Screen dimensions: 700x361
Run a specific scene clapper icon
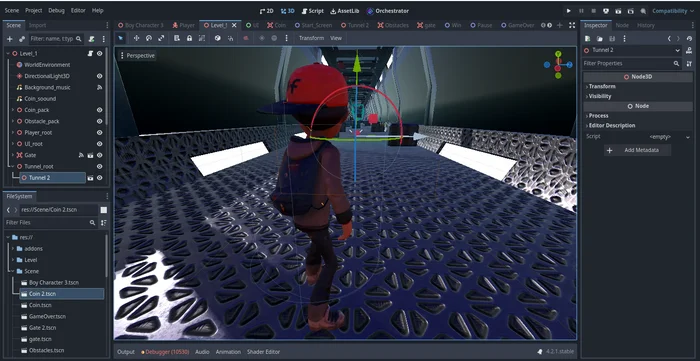(x=630, y=11)
